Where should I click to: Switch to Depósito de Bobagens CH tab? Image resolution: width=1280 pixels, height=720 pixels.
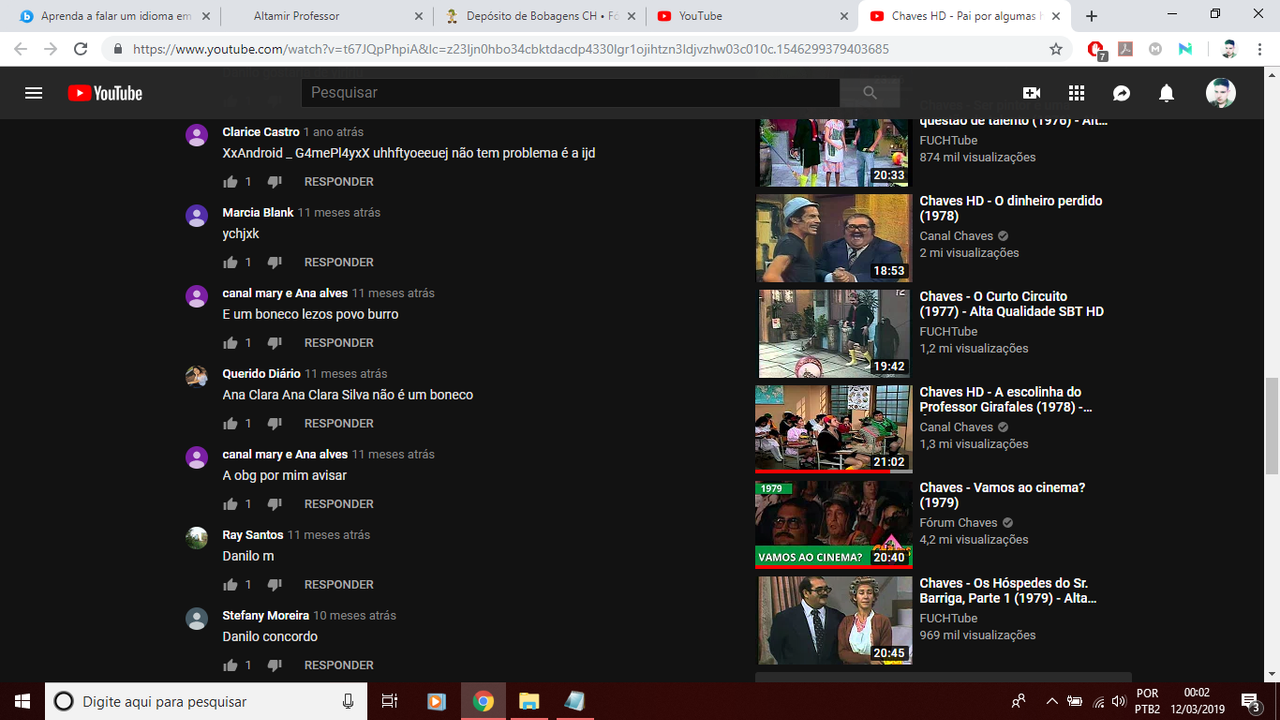(x=539, y=16)
